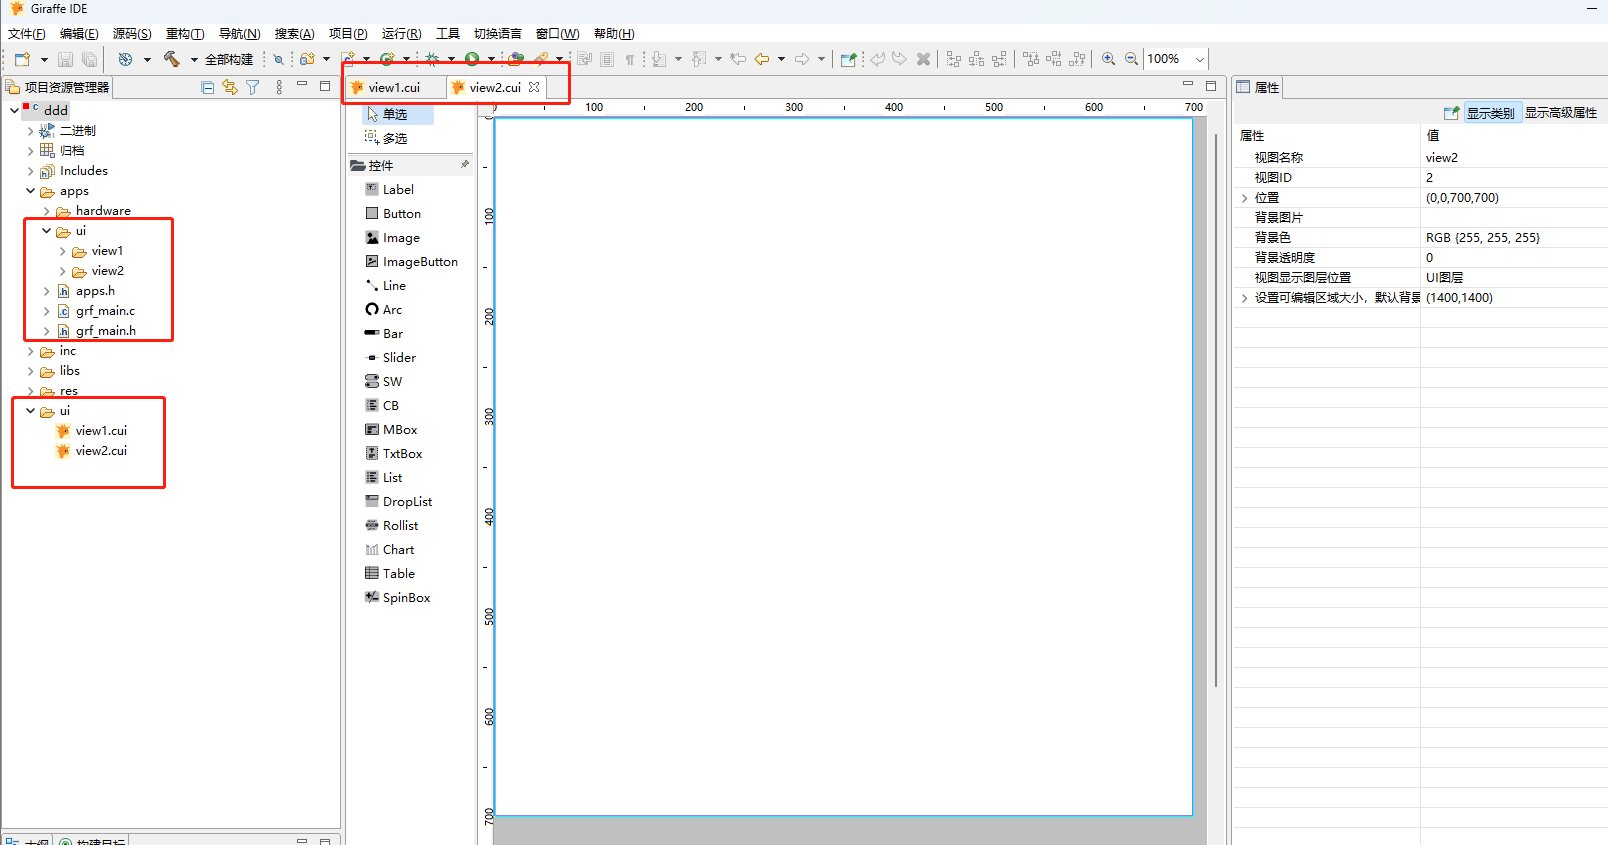
Task: Click the zoom in magnifier icon
Action: [1108, 59]
